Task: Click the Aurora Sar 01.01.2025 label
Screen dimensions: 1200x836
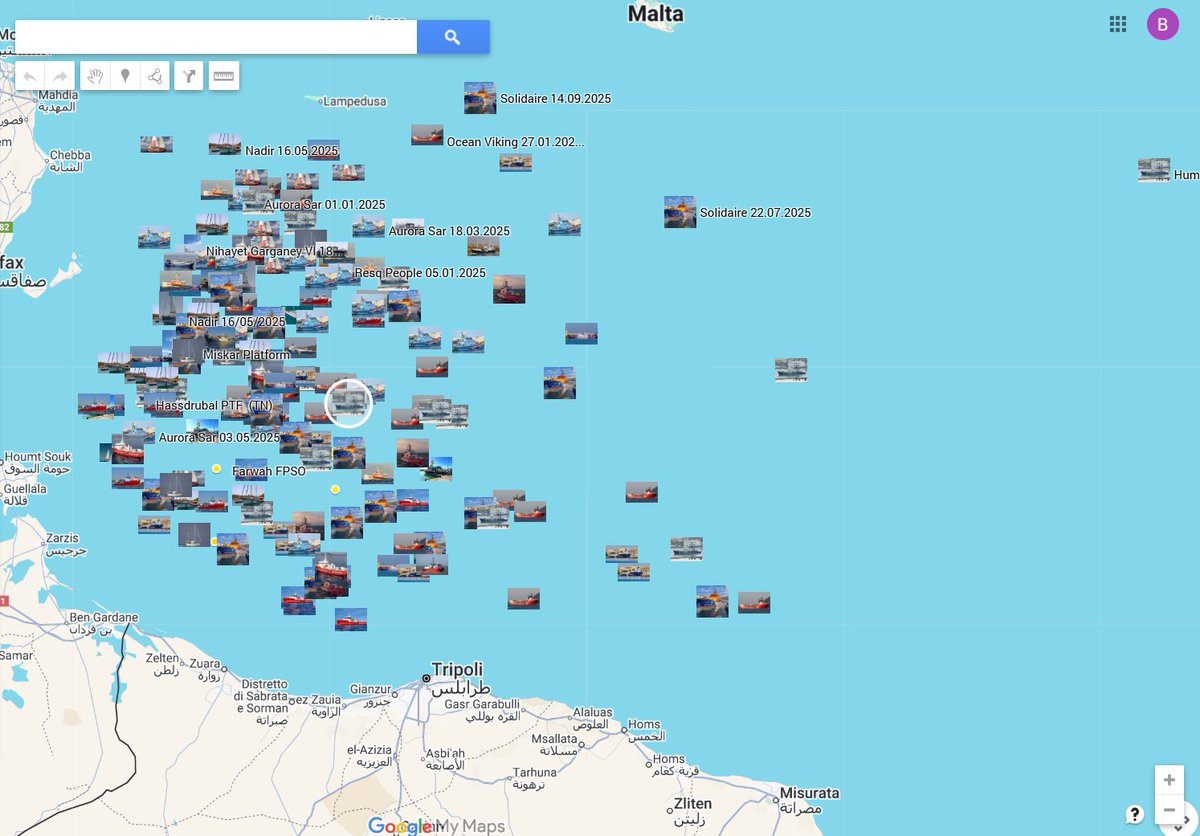Action: pyautogui.click(x=325, y=205)
